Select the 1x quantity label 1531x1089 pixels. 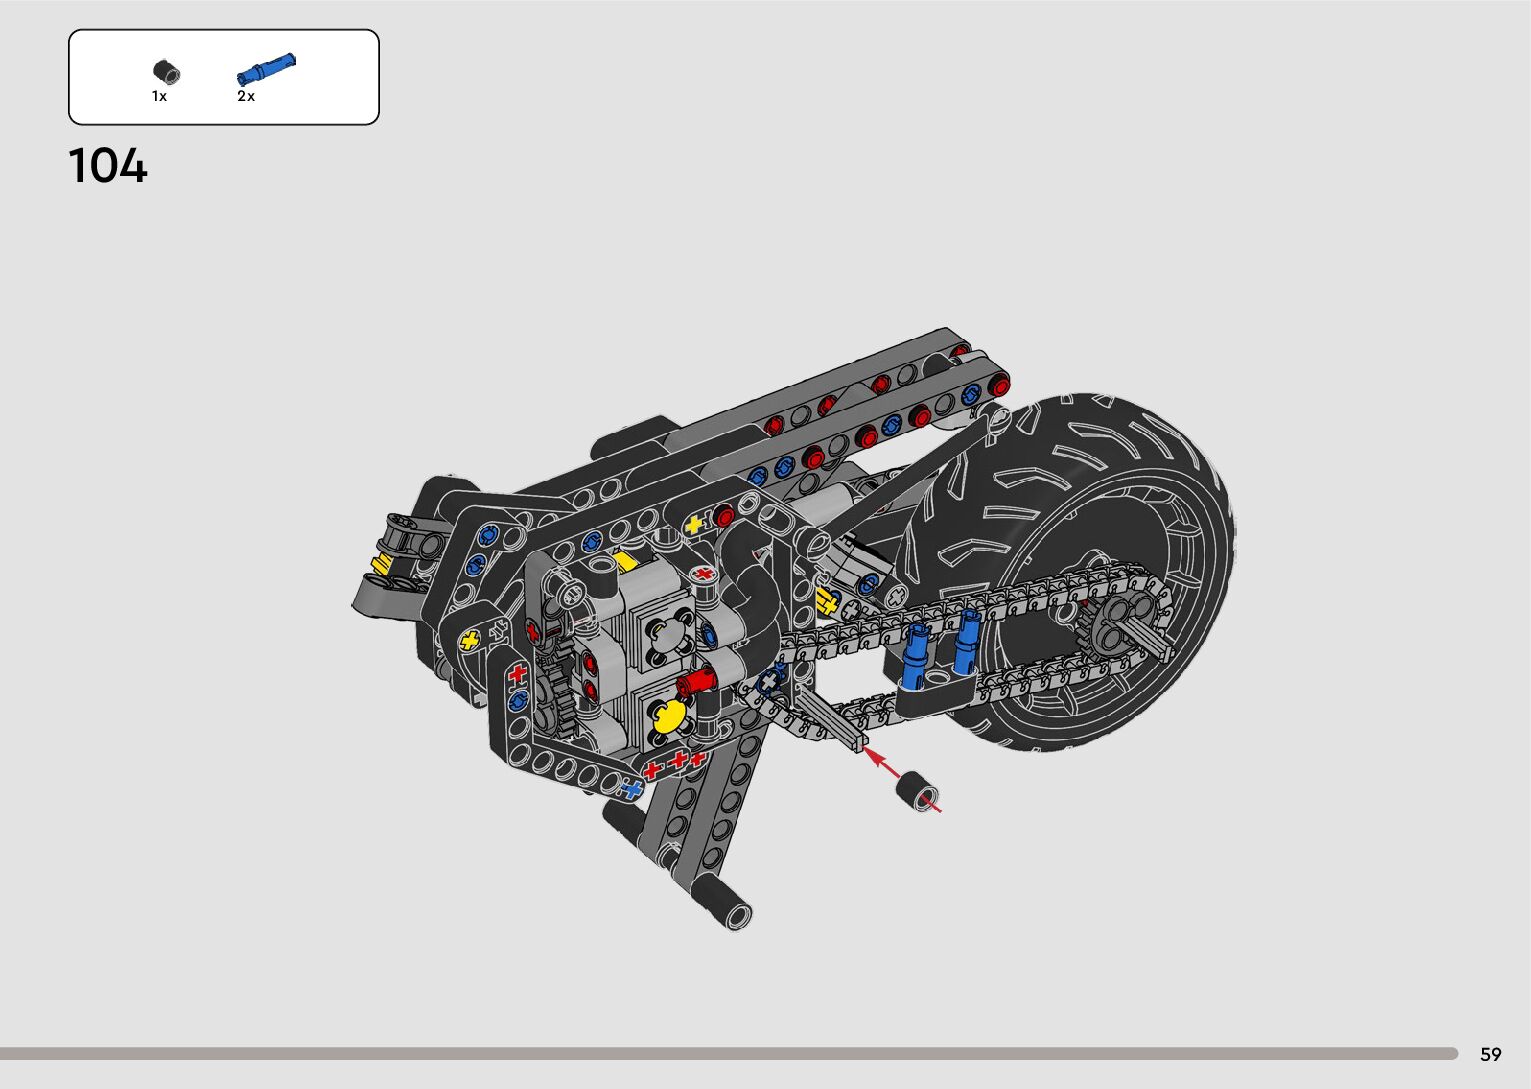click(x=159, y=97)
